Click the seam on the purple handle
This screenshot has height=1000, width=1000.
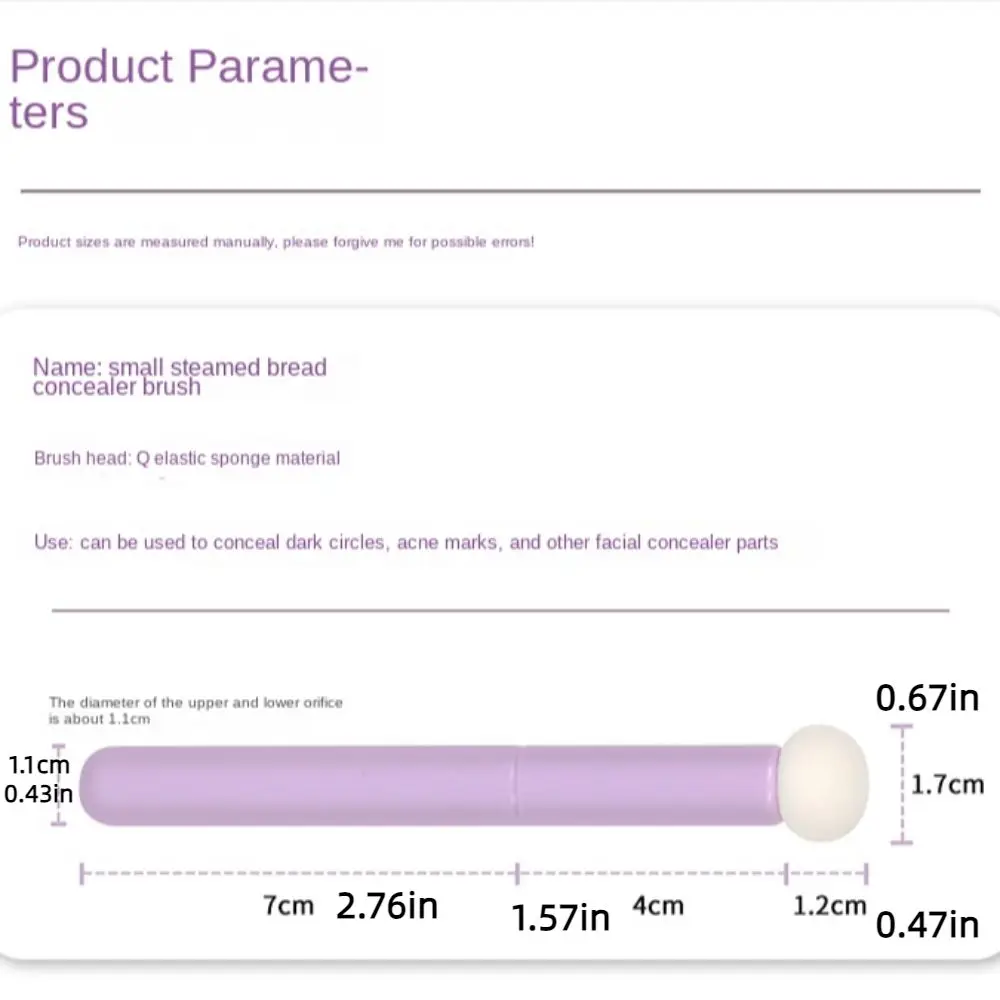516,785
